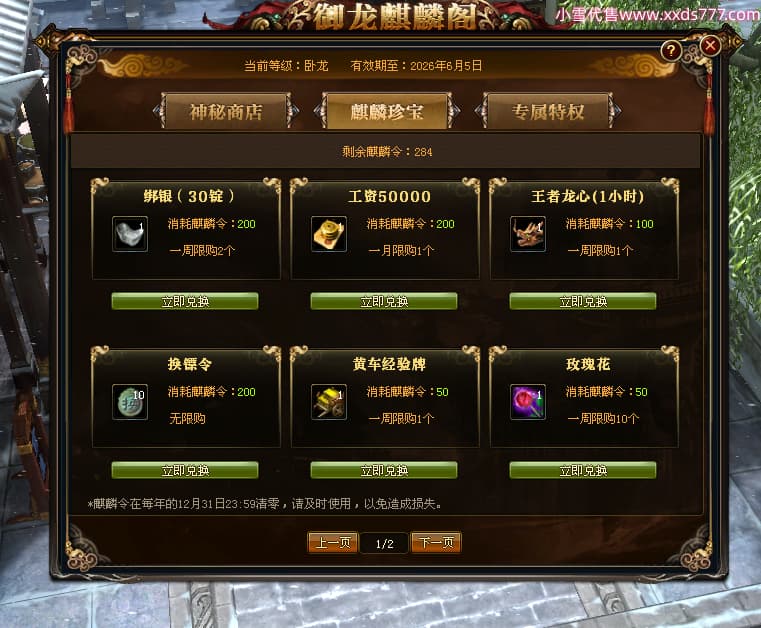Redeem 黄车经验牌 with 立即兑换
Image resolution: width=761 pixels, height=628 pixels.
tap(384, 470)
